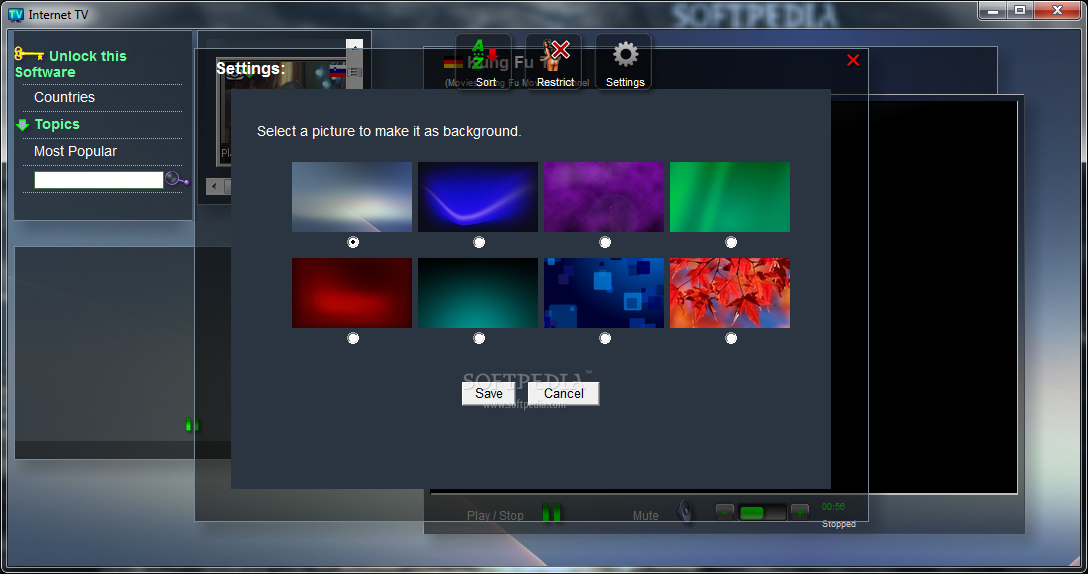Save the selected background
This screenshot has width=1088, height=574.
tap(488, 394)
